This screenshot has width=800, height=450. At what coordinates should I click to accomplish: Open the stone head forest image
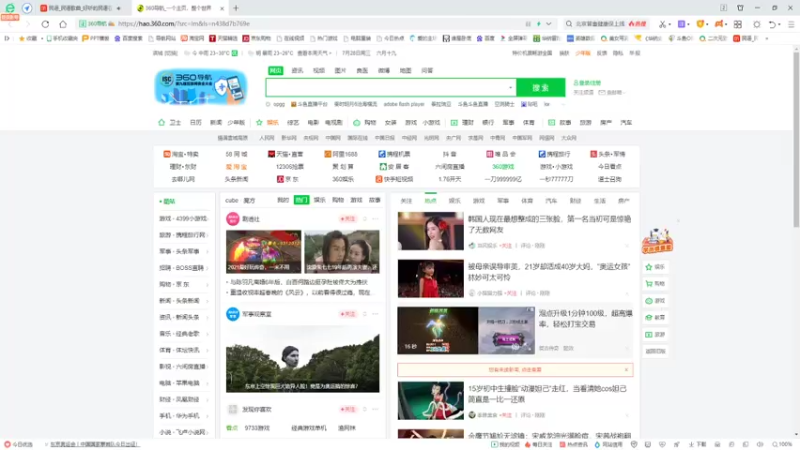(303, 360)
